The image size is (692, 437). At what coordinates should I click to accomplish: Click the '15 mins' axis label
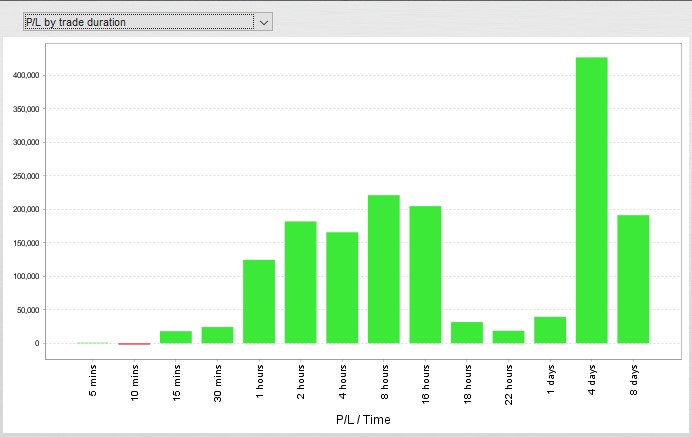click(176, 383)
